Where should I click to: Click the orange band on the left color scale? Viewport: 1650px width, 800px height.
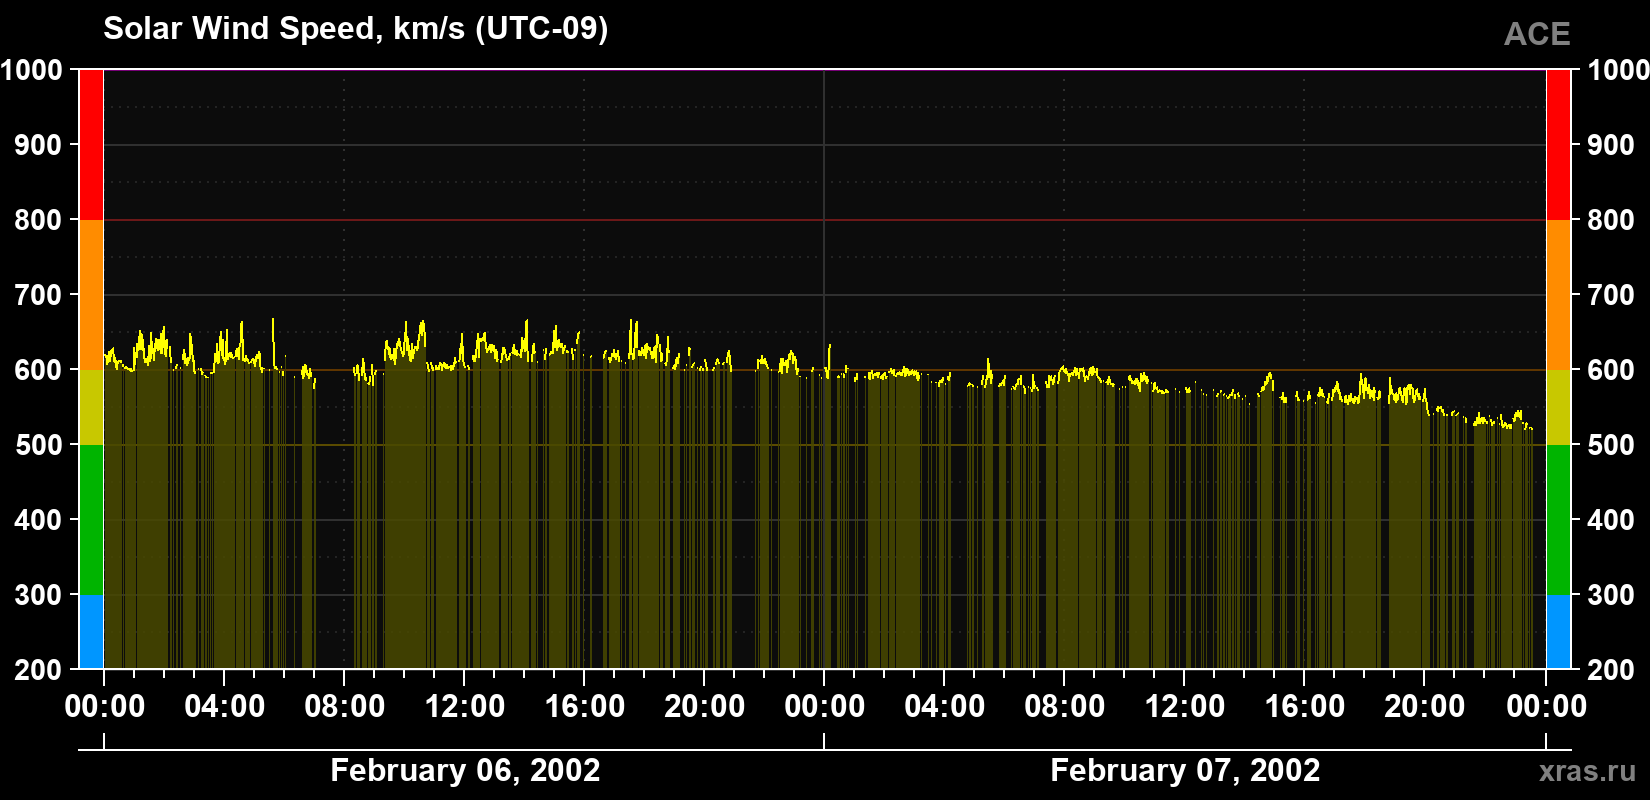(x=91, y=295)
